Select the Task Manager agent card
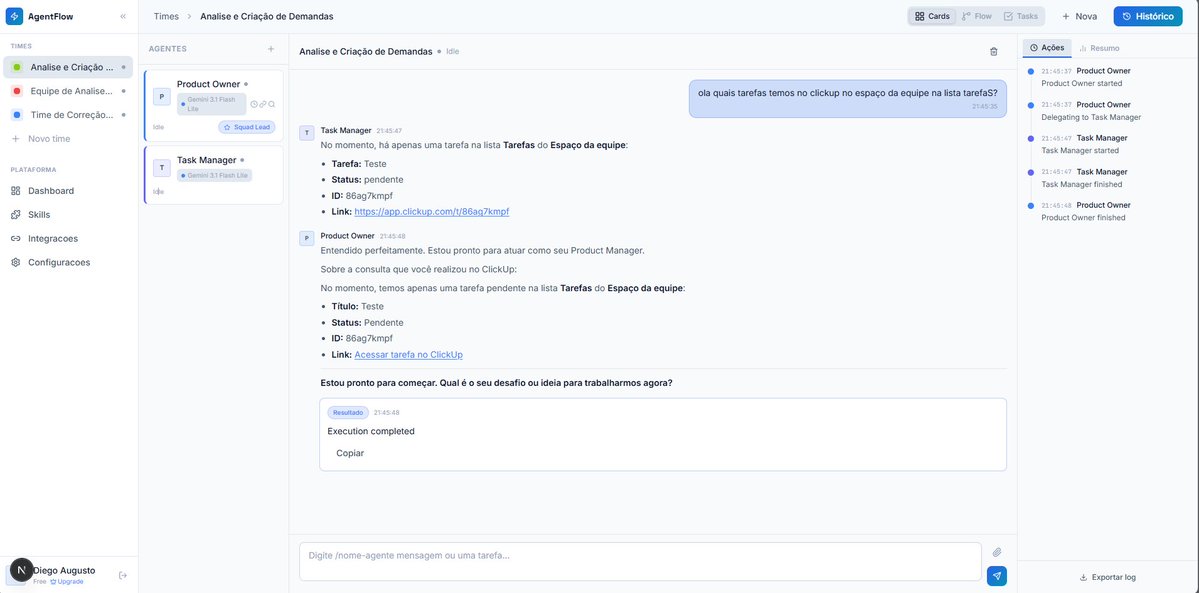The height and width of the screenshot is (593, 1199). point(213,175)
